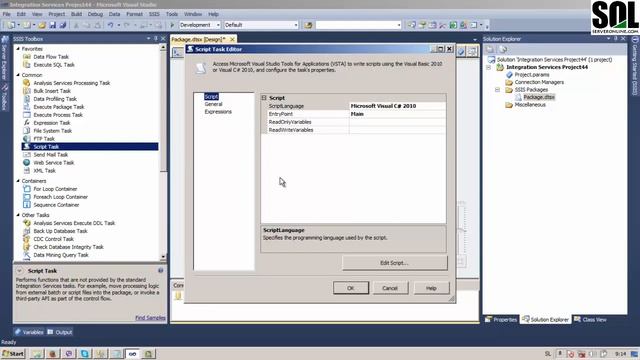Select the Expression Task icon
The image size is (640, 360).
pos(27,122)
